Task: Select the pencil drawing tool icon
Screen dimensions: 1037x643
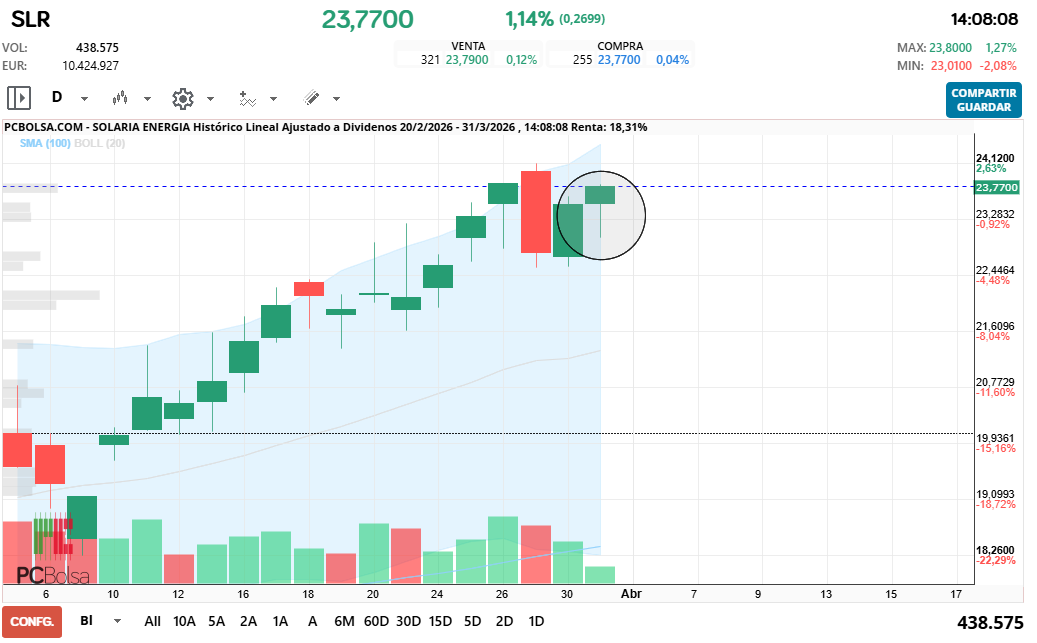Action: coord(311,98)
